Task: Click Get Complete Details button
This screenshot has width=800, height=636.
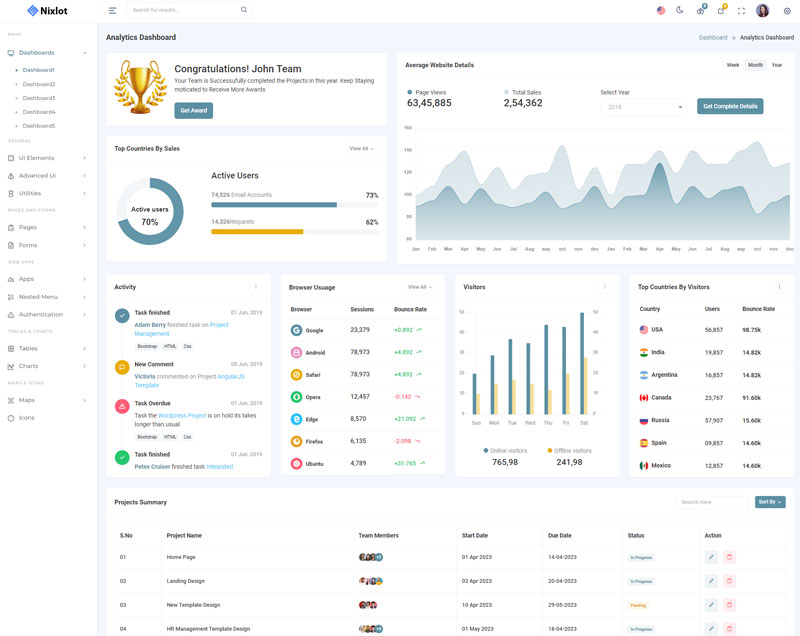Action: 730,106
